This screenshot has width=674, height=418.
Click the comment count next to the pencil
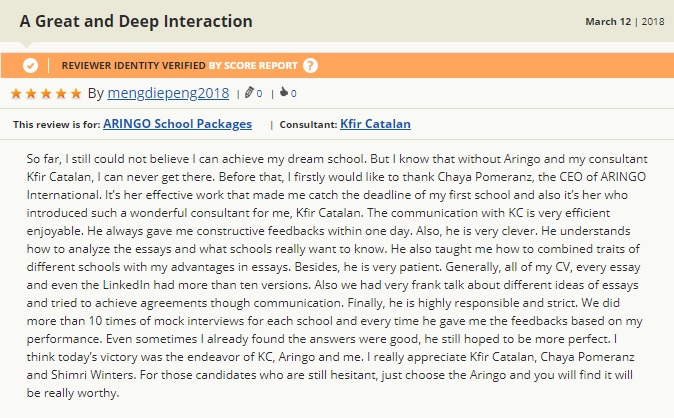tap(259, 93)
